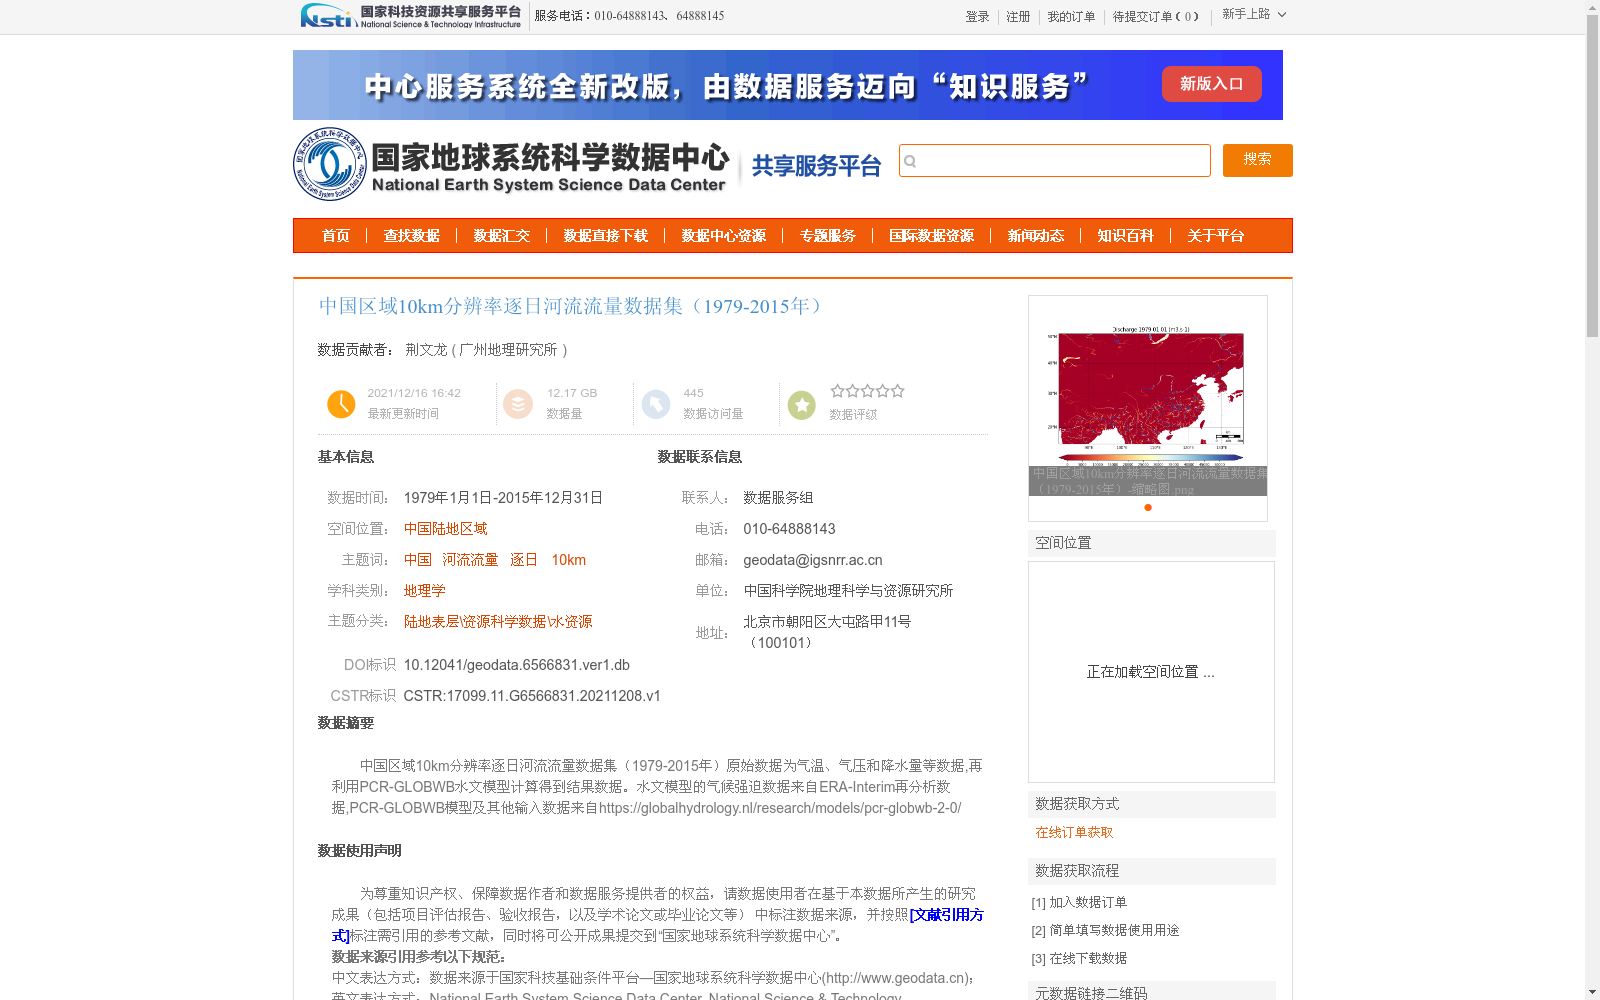Expand the 新手上路 dropdown
The height and width of the screenshot is (1000, 1600).
pyautogui.click(x=1254, y=15)
